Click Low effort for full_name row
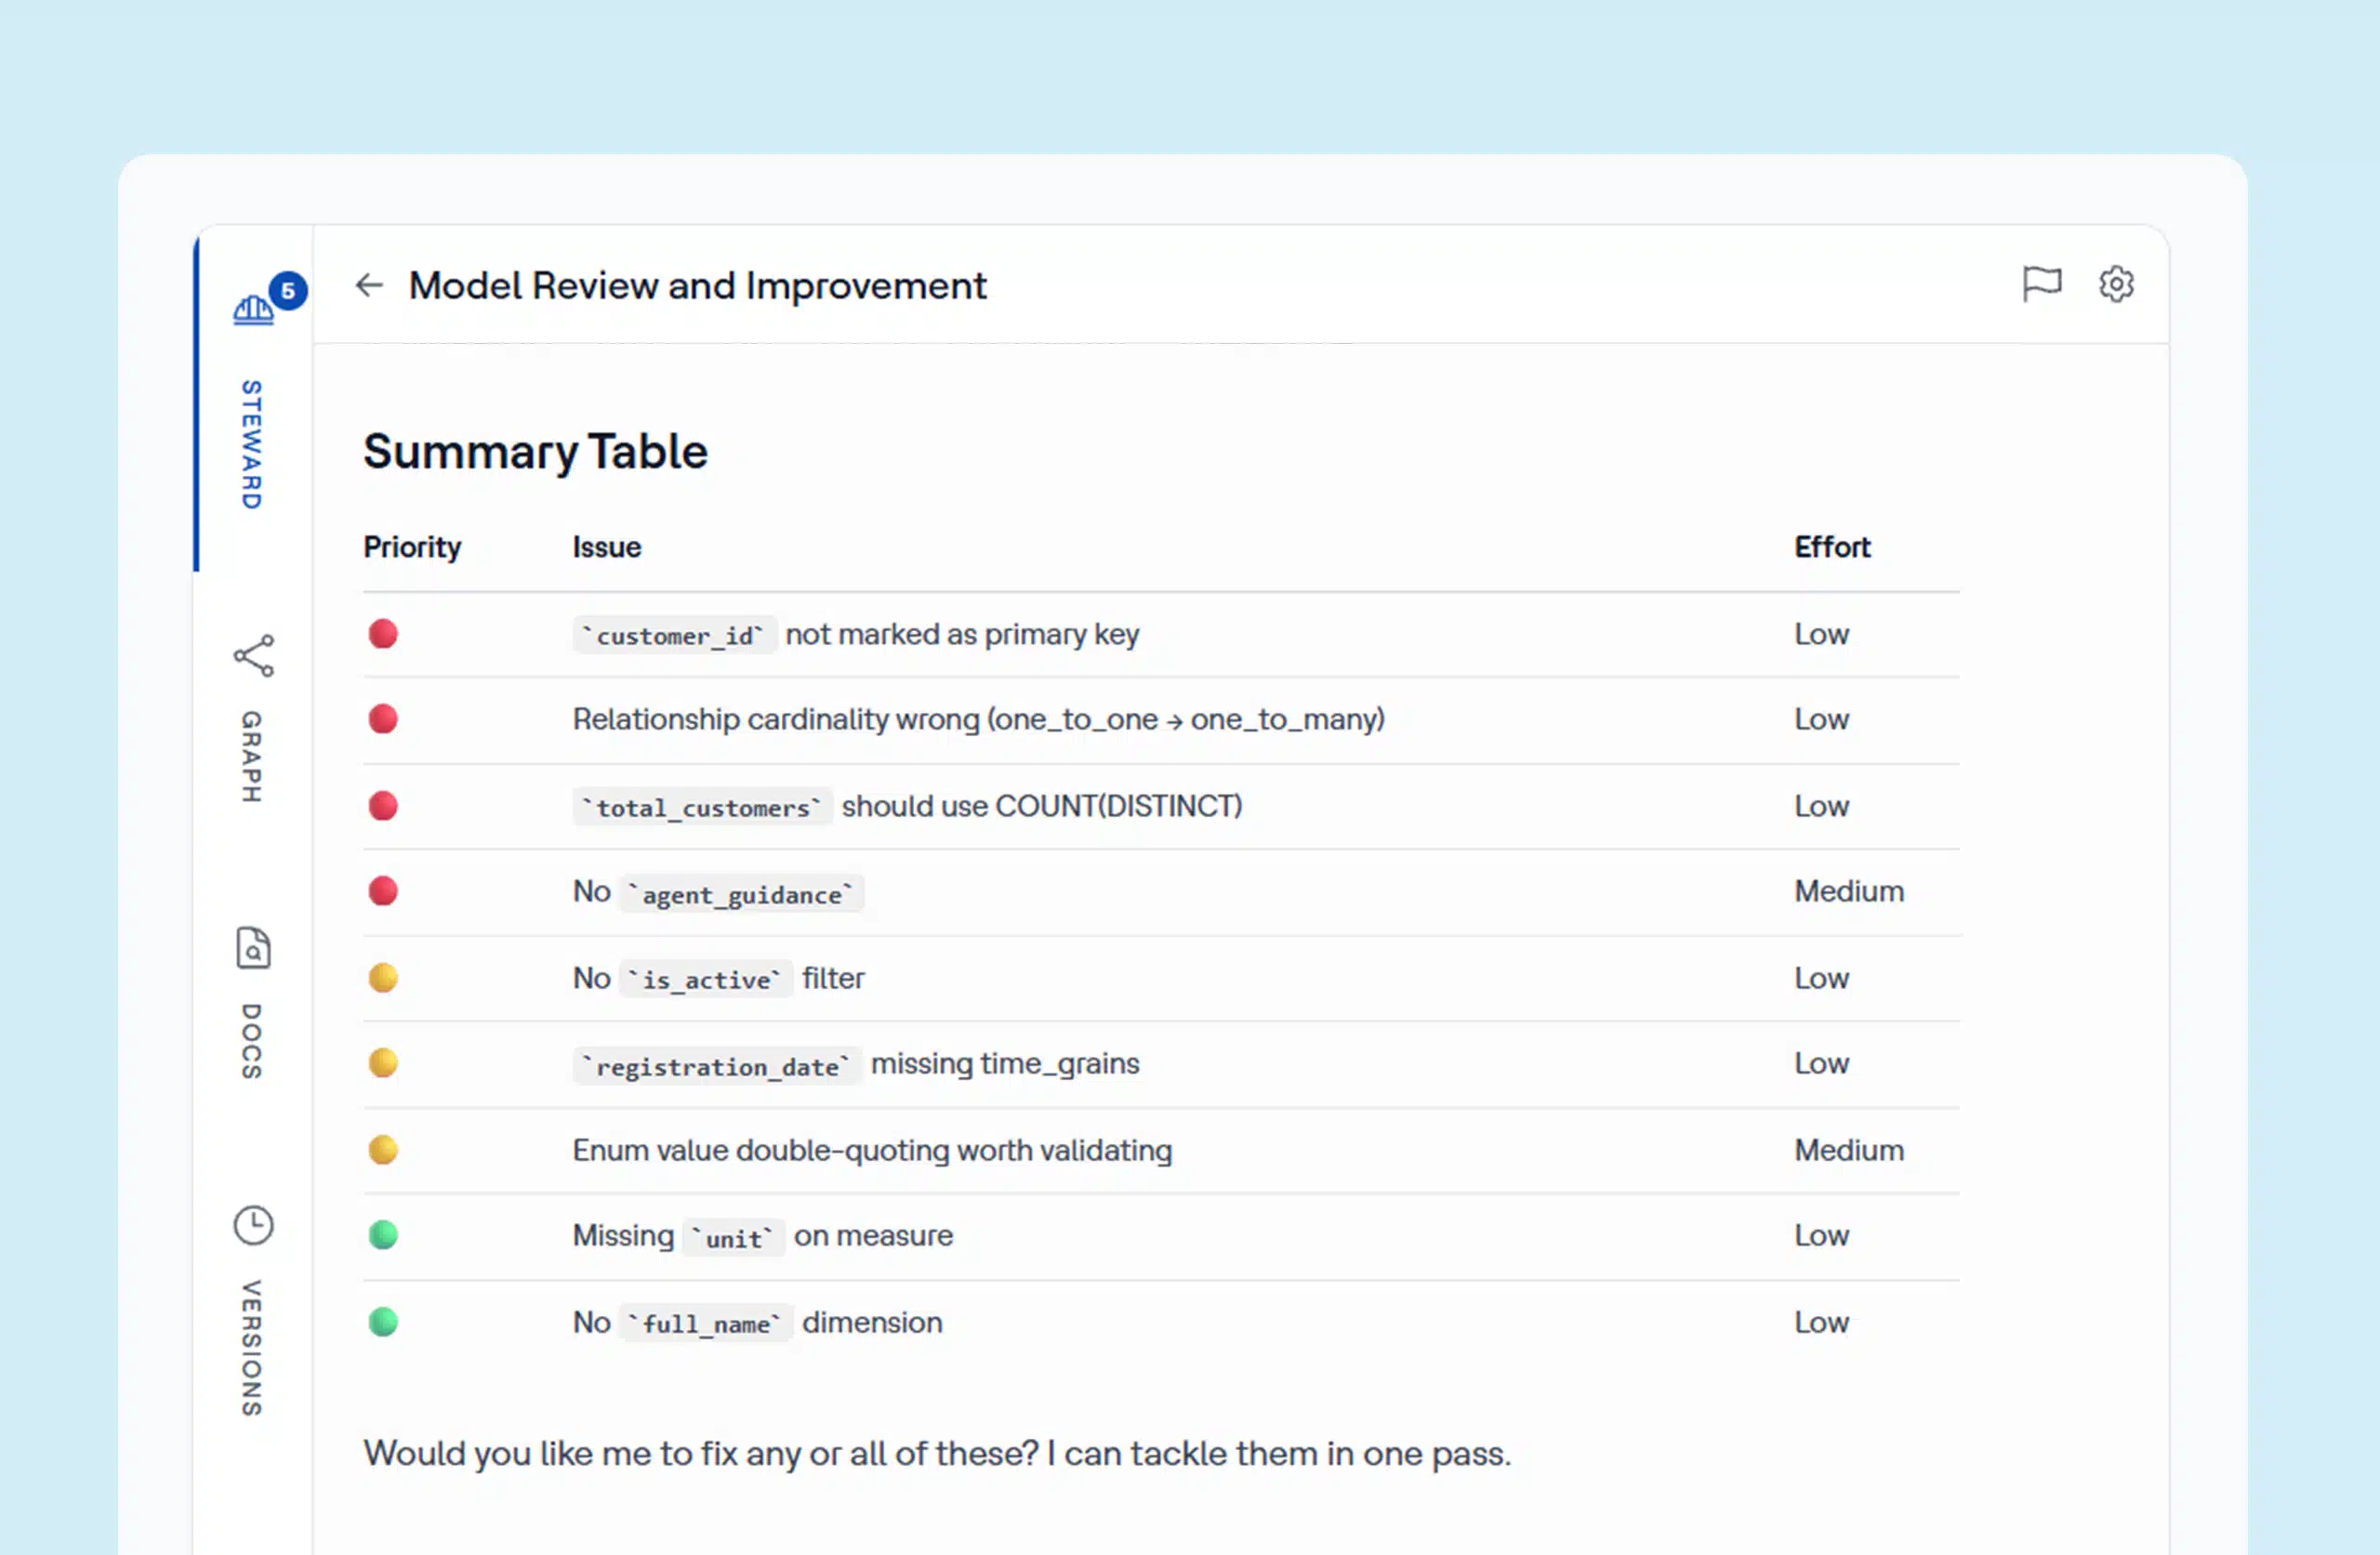The image size is (2380, 1555). pyautogui.click(x=1821, y=1322)
